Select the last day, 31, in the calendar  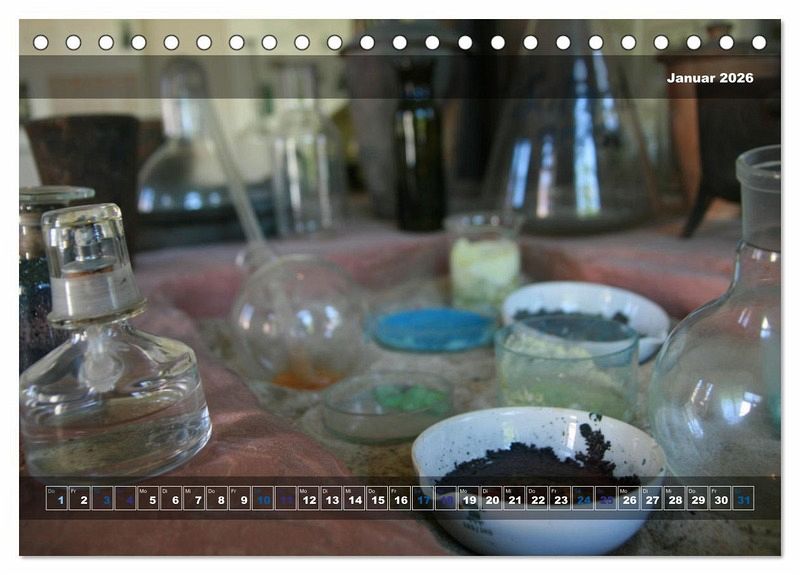(743, 498)
